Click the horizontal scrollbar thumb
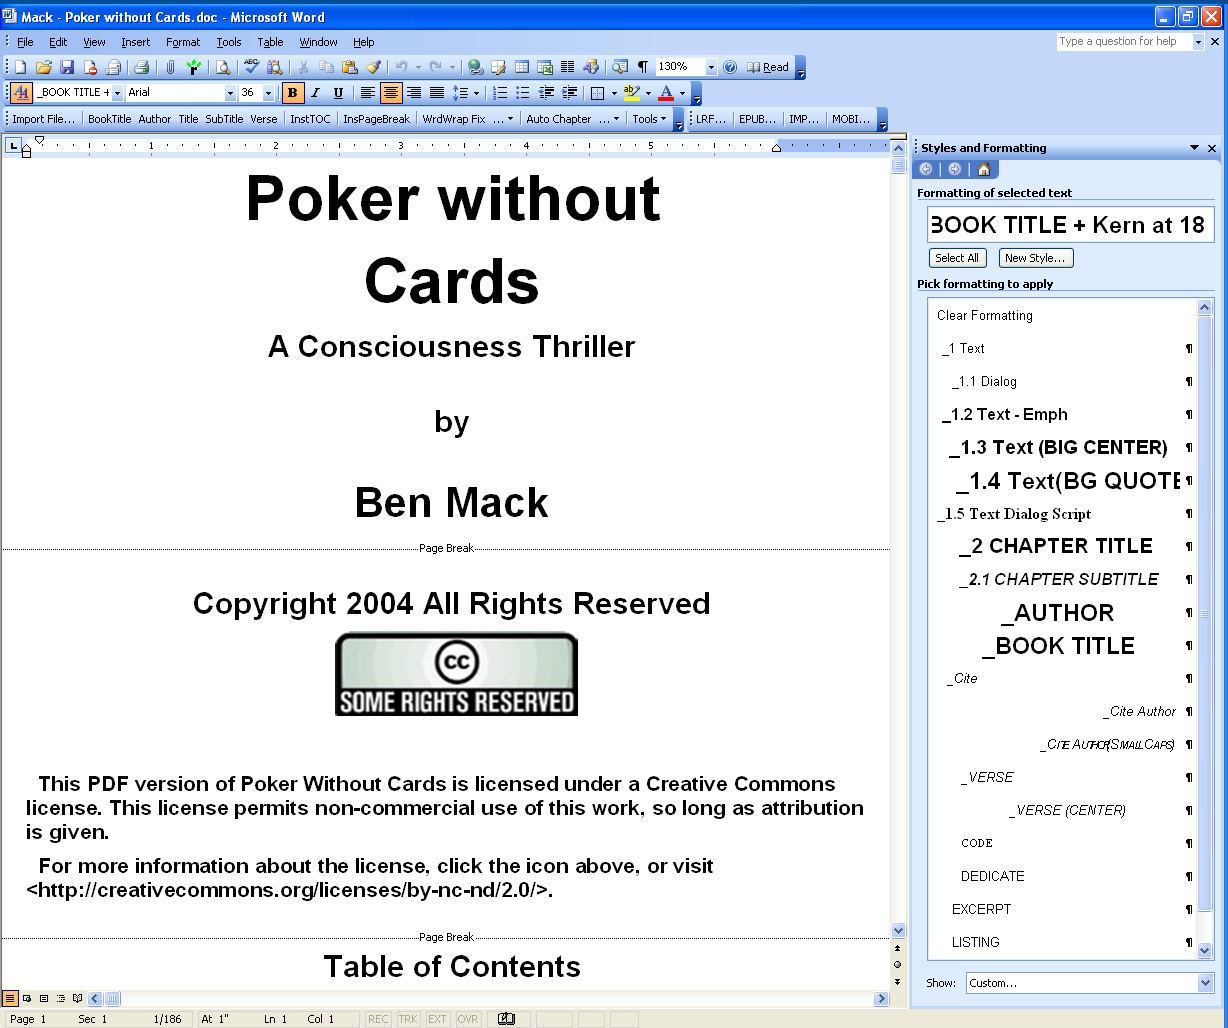The image size is (1228, 1028). [112, 998]
